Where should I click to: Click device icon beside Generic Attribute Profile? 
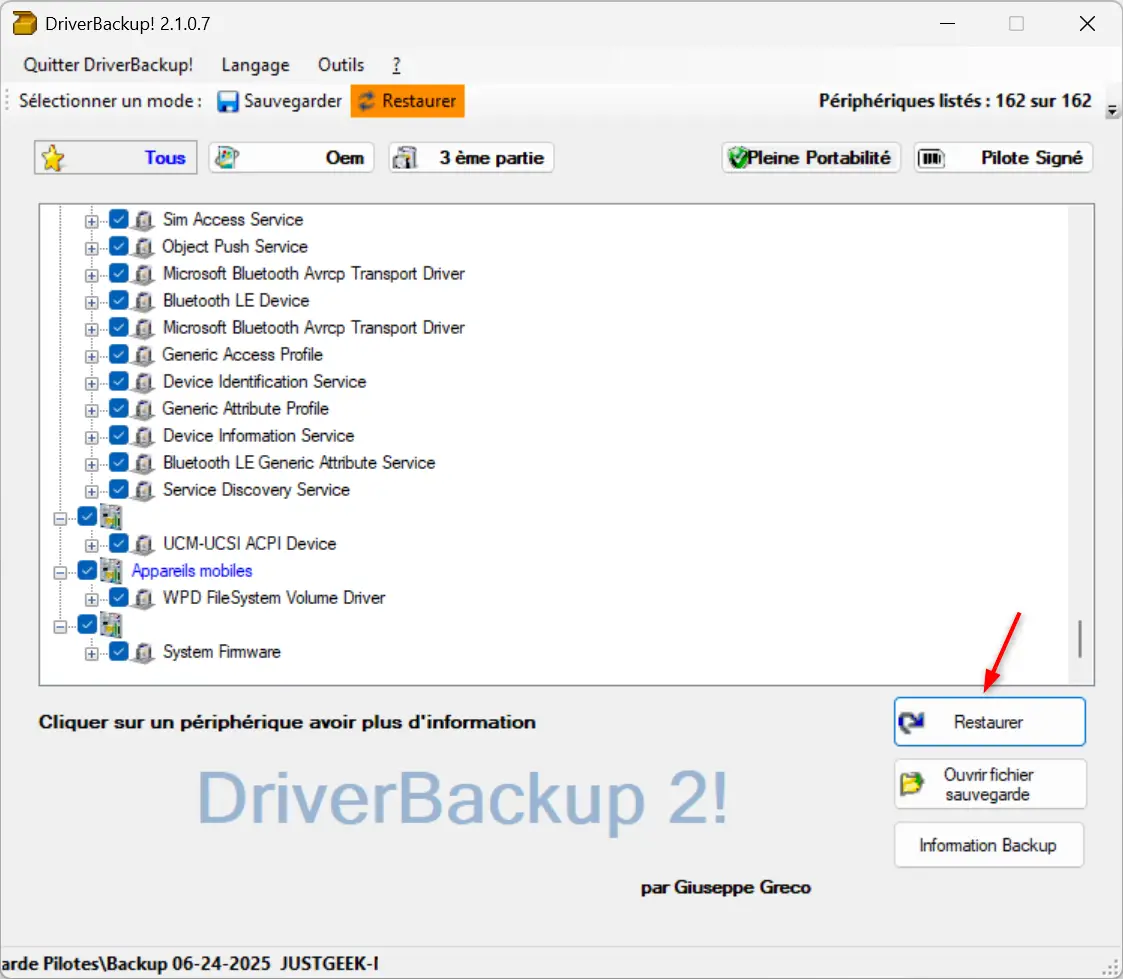[x=144, y=409]
